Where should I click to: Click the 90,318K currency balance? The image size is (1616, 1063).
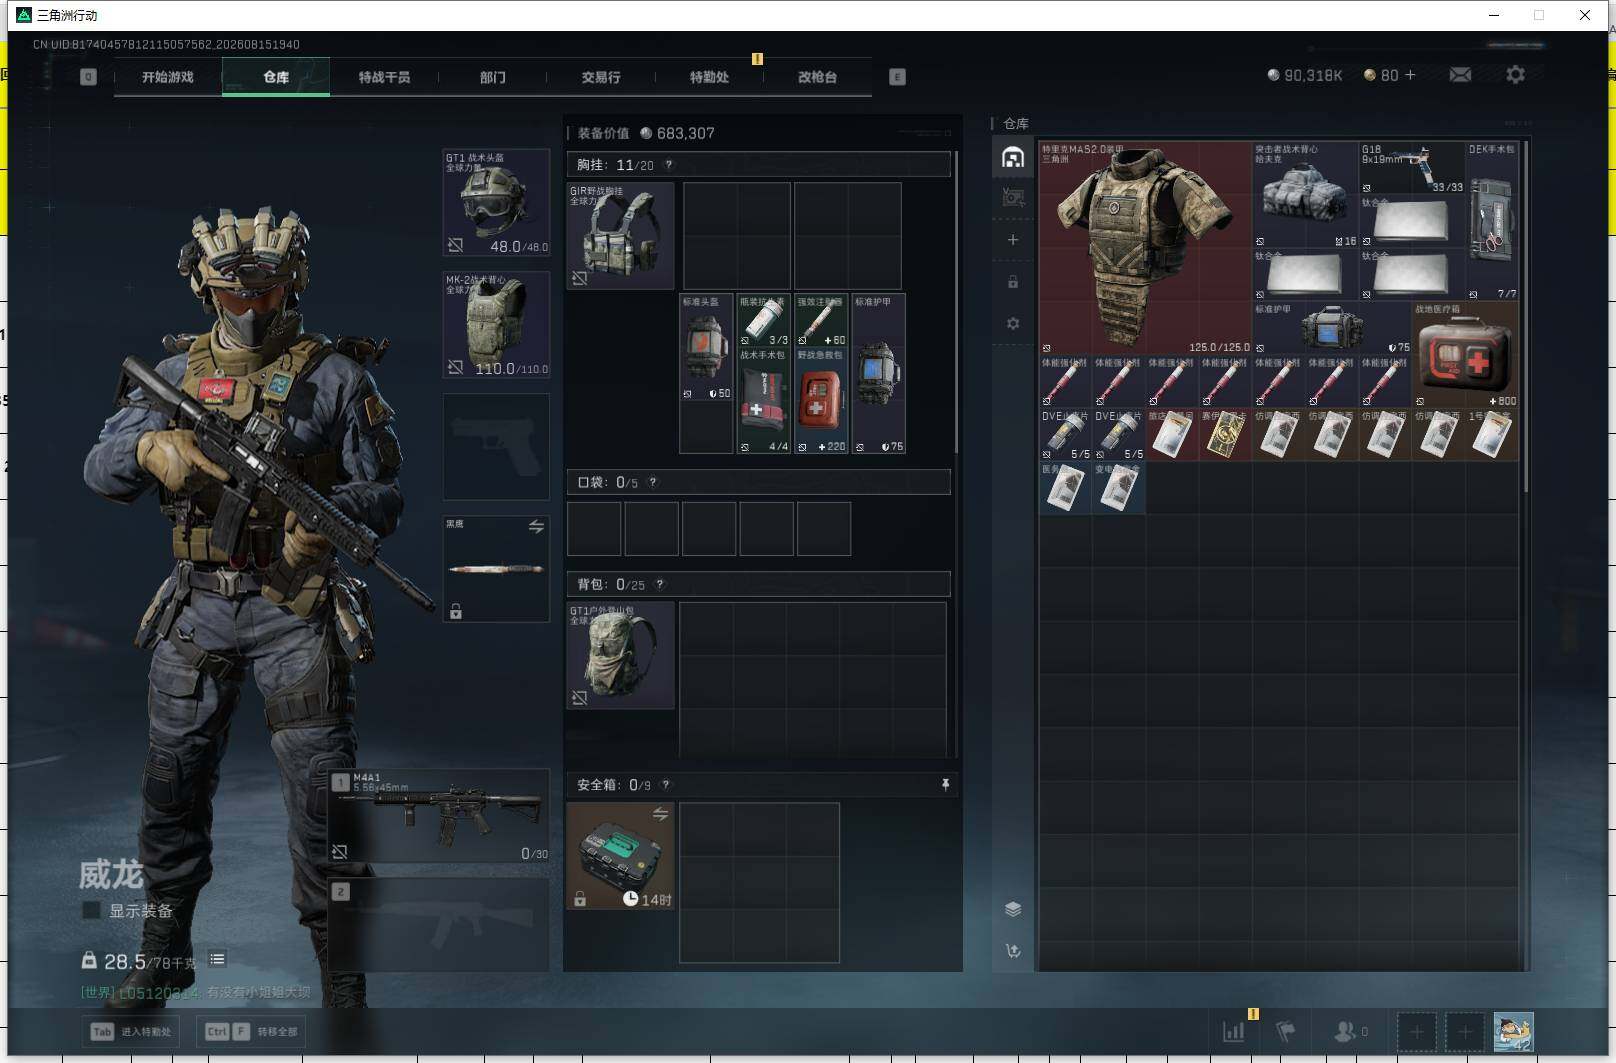point(1305,75)
